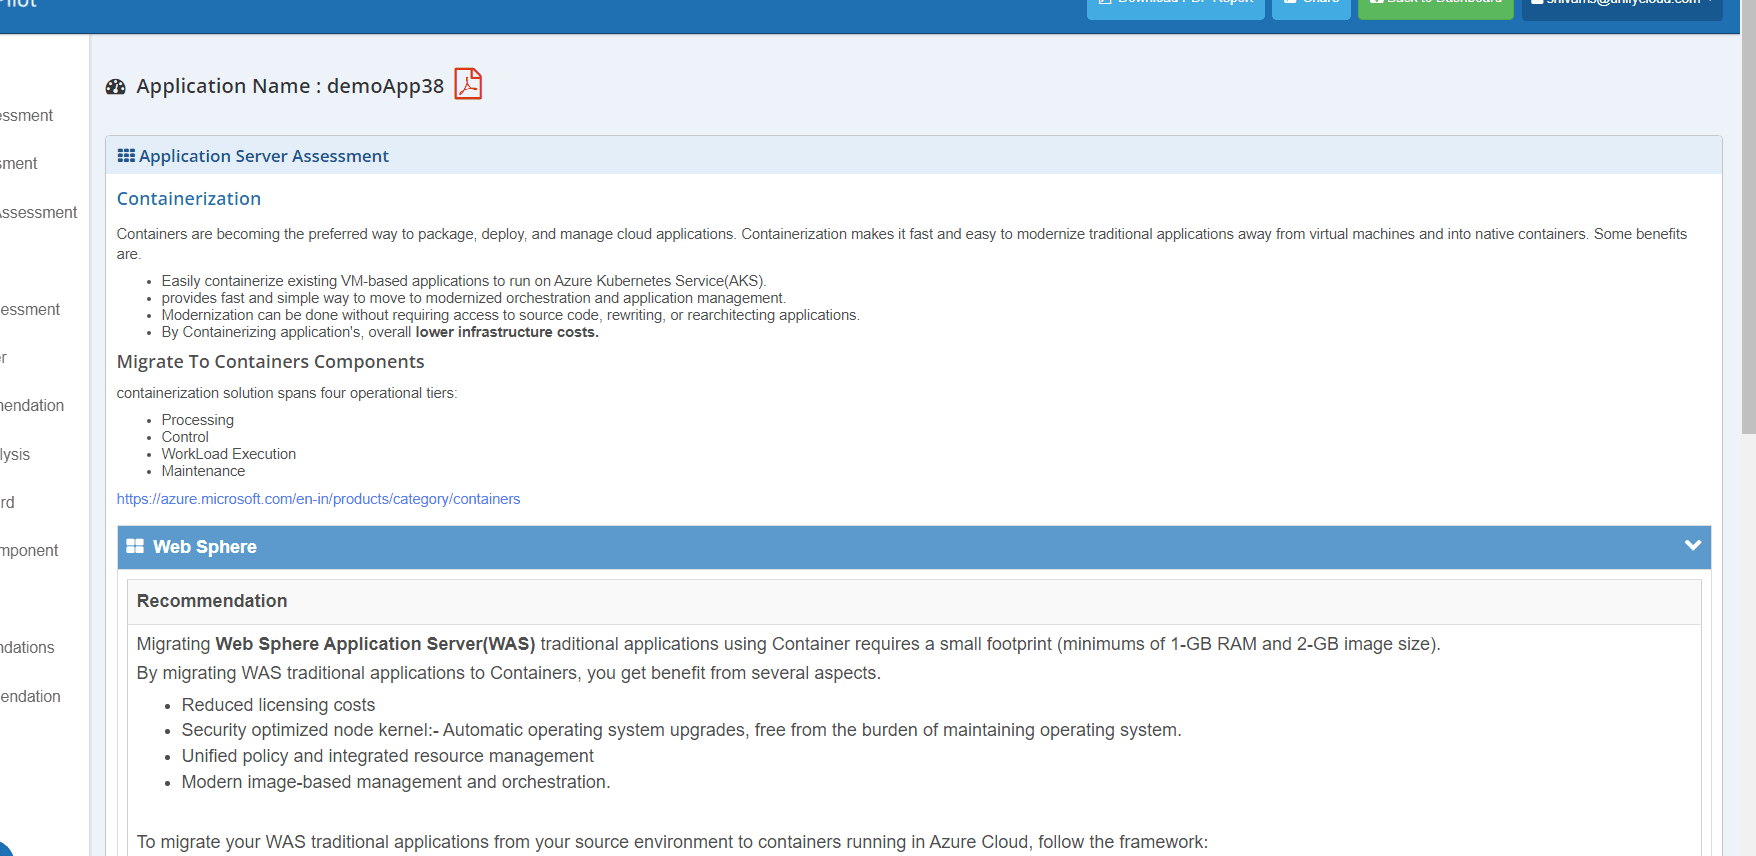
Task: Click 'Modern image-based management and orchestration.' bullet
Action: [396, 782]
